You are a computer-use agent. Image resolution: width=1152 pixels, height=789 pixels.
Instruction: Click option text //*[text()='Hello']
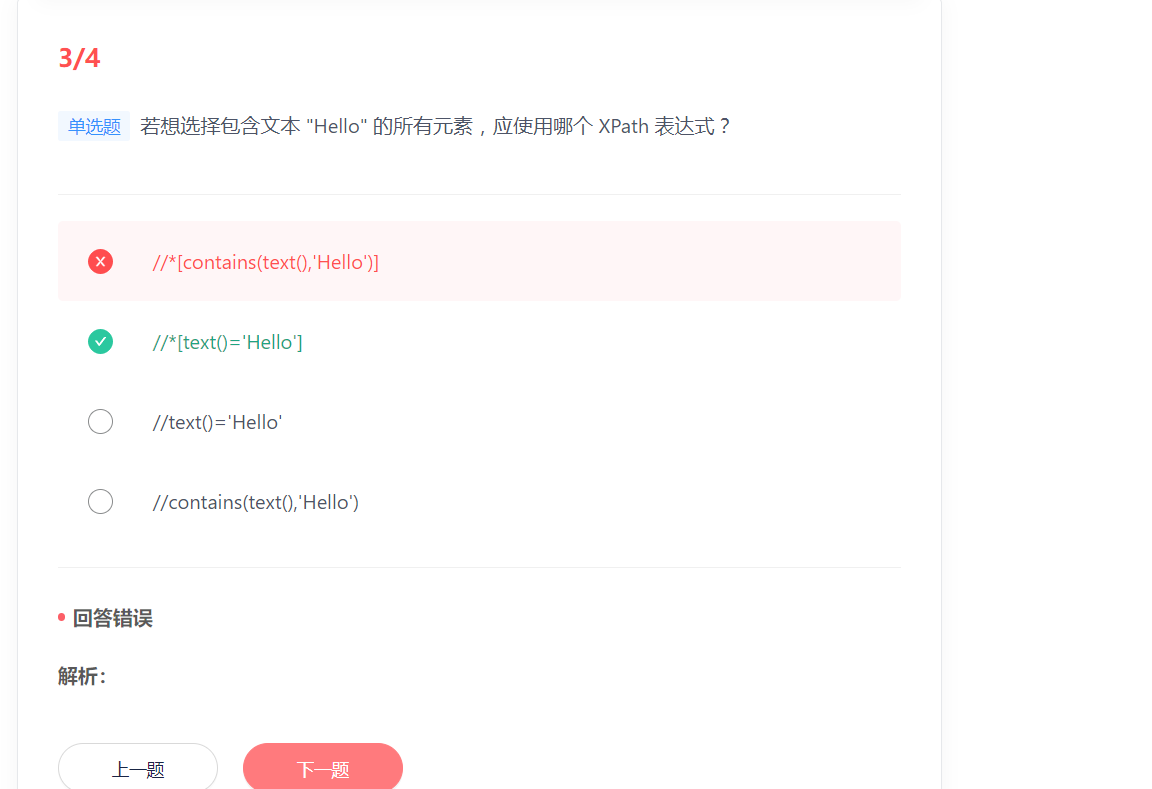(x=227, y=342)
